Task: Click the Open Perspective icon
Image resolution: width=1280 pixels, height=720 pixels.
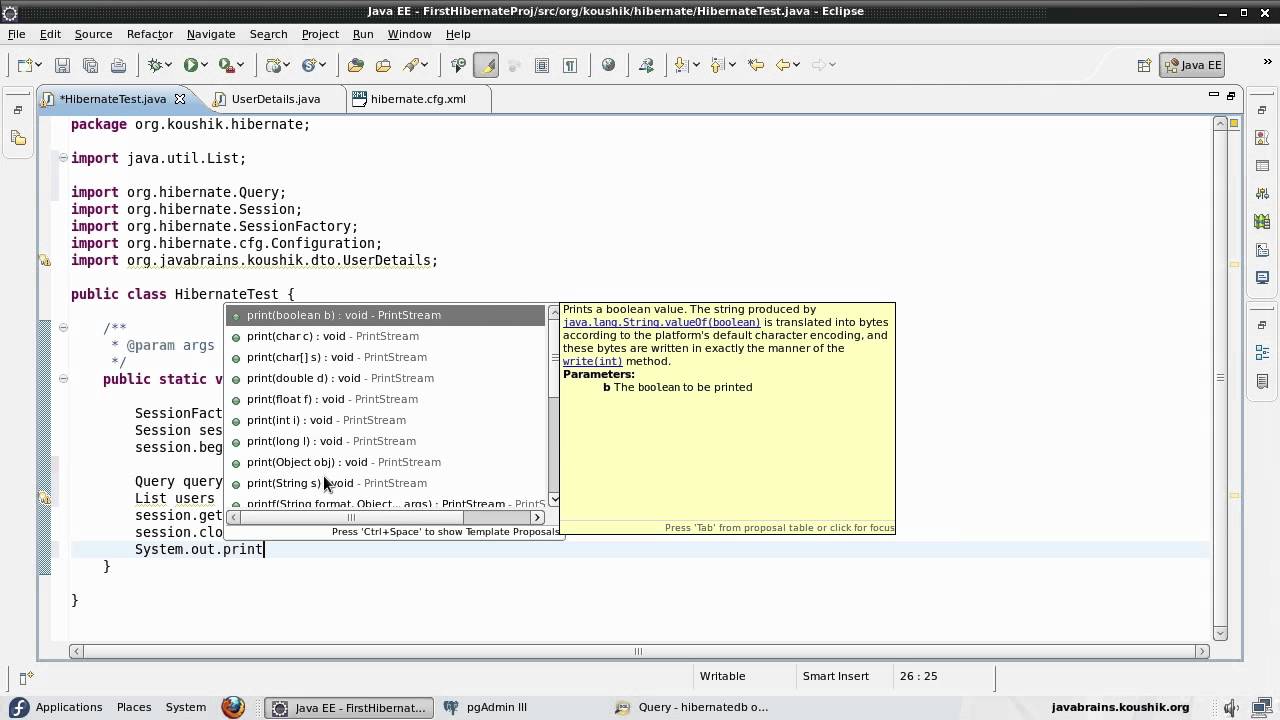Action: coord(1144,65)
